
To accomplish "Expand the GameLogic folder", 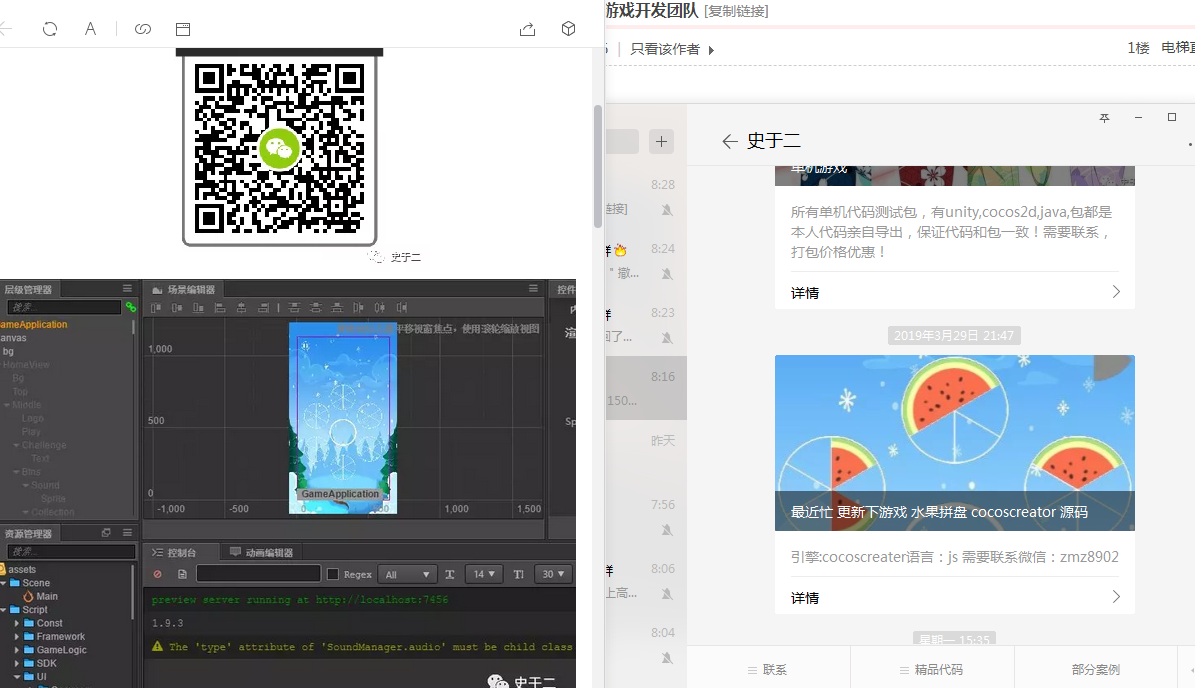I will pos(17,650).
